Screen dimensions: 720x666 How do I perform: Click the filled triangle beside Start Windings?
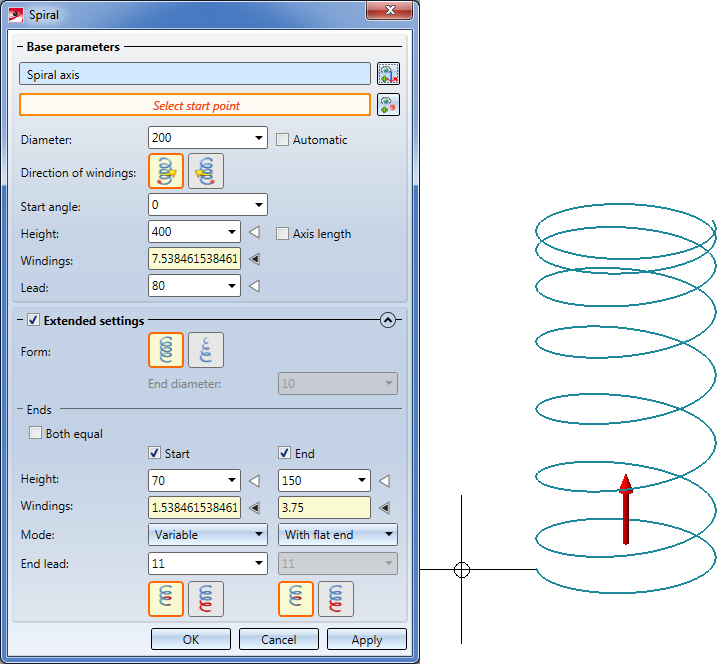click(x=254, y=508)
